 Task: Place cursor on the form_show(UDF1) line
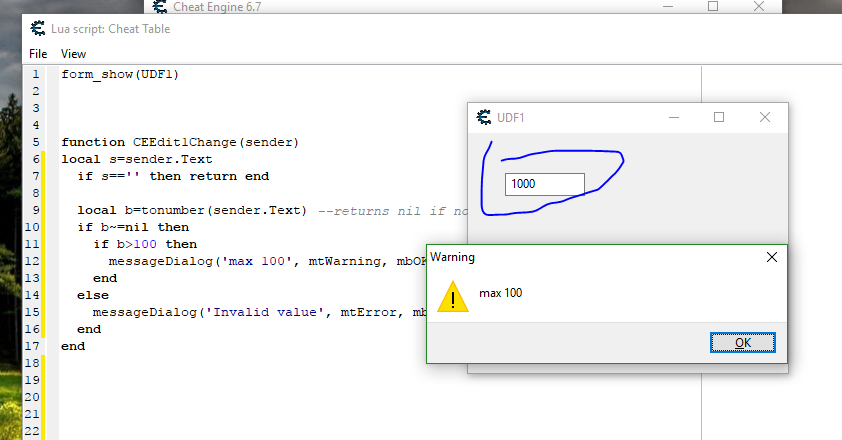(120, 74)
